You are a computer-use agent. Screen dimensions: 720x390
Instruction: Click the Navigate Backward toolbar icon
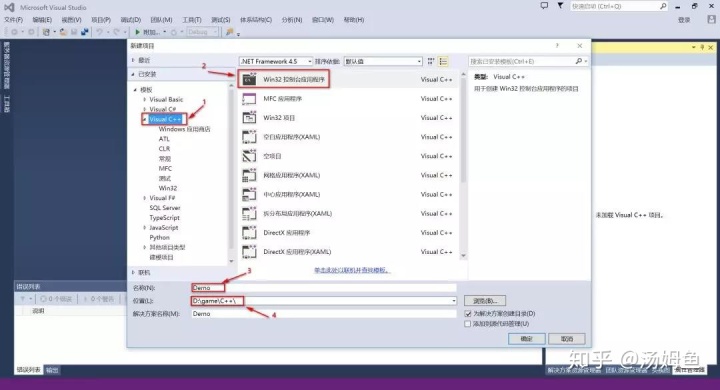pyautogui.click(x=15, y=32)
